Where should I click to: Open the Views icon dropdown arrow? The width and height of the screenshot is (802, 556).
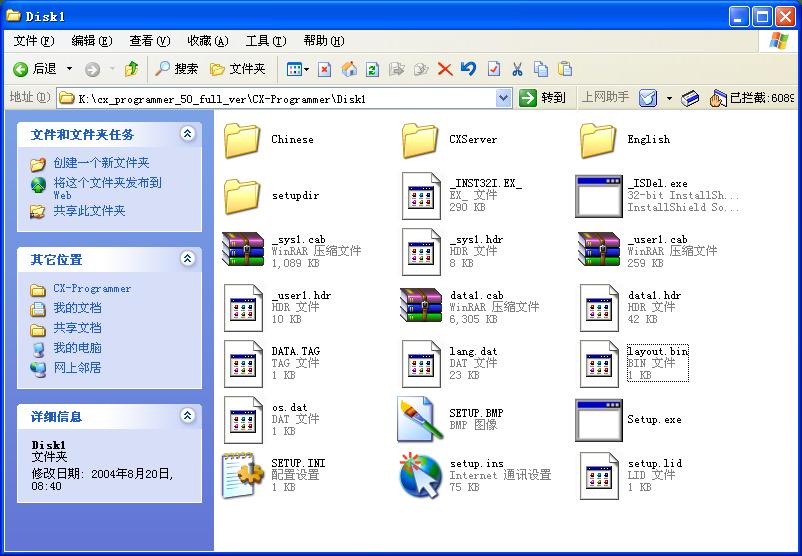click(307, 69)
